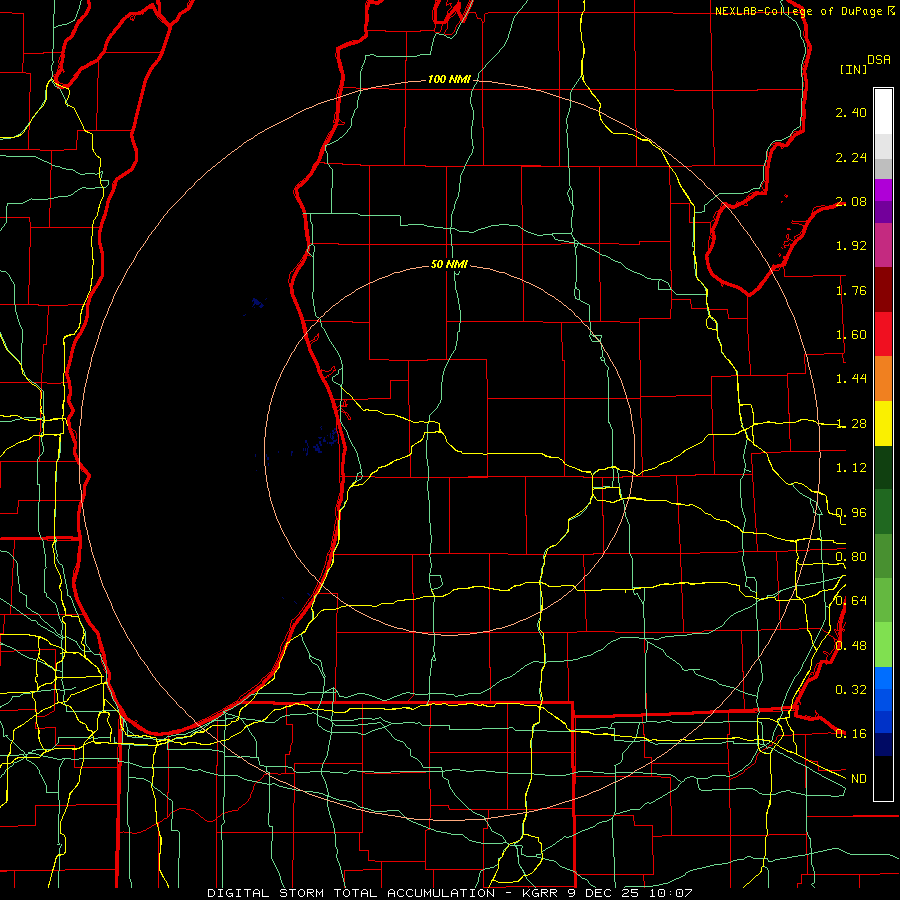
Task: Click the 0.32 scale value
Action: tap(851, 689)
